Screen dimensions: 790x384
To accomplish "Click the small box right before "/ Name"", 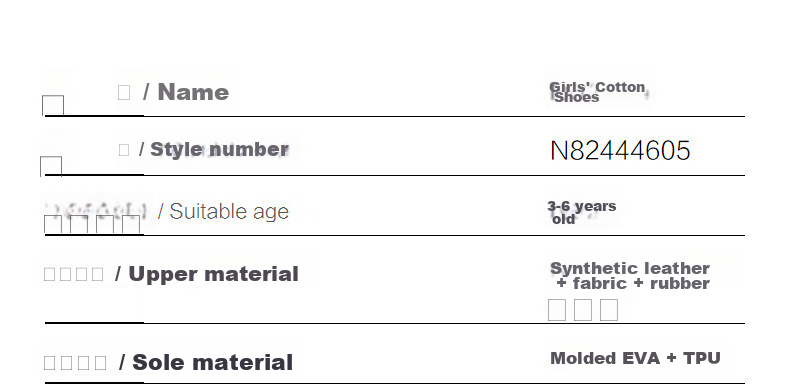I will pos(124,92).
